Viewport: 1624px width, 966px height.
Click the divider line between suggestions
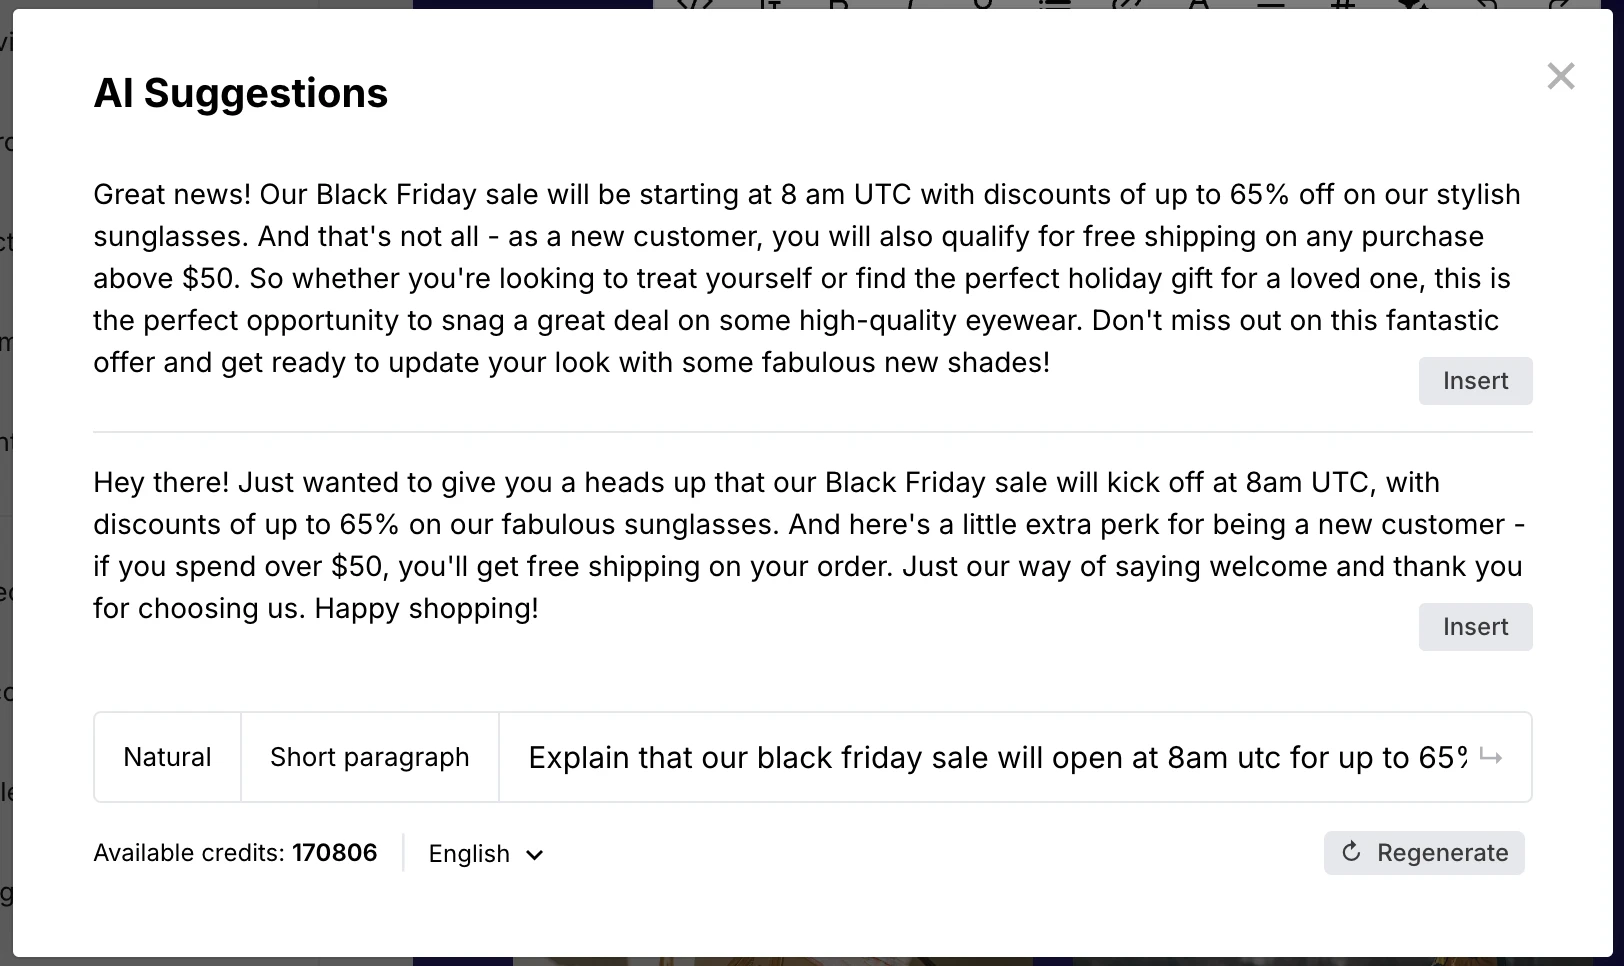coord(812,432)
